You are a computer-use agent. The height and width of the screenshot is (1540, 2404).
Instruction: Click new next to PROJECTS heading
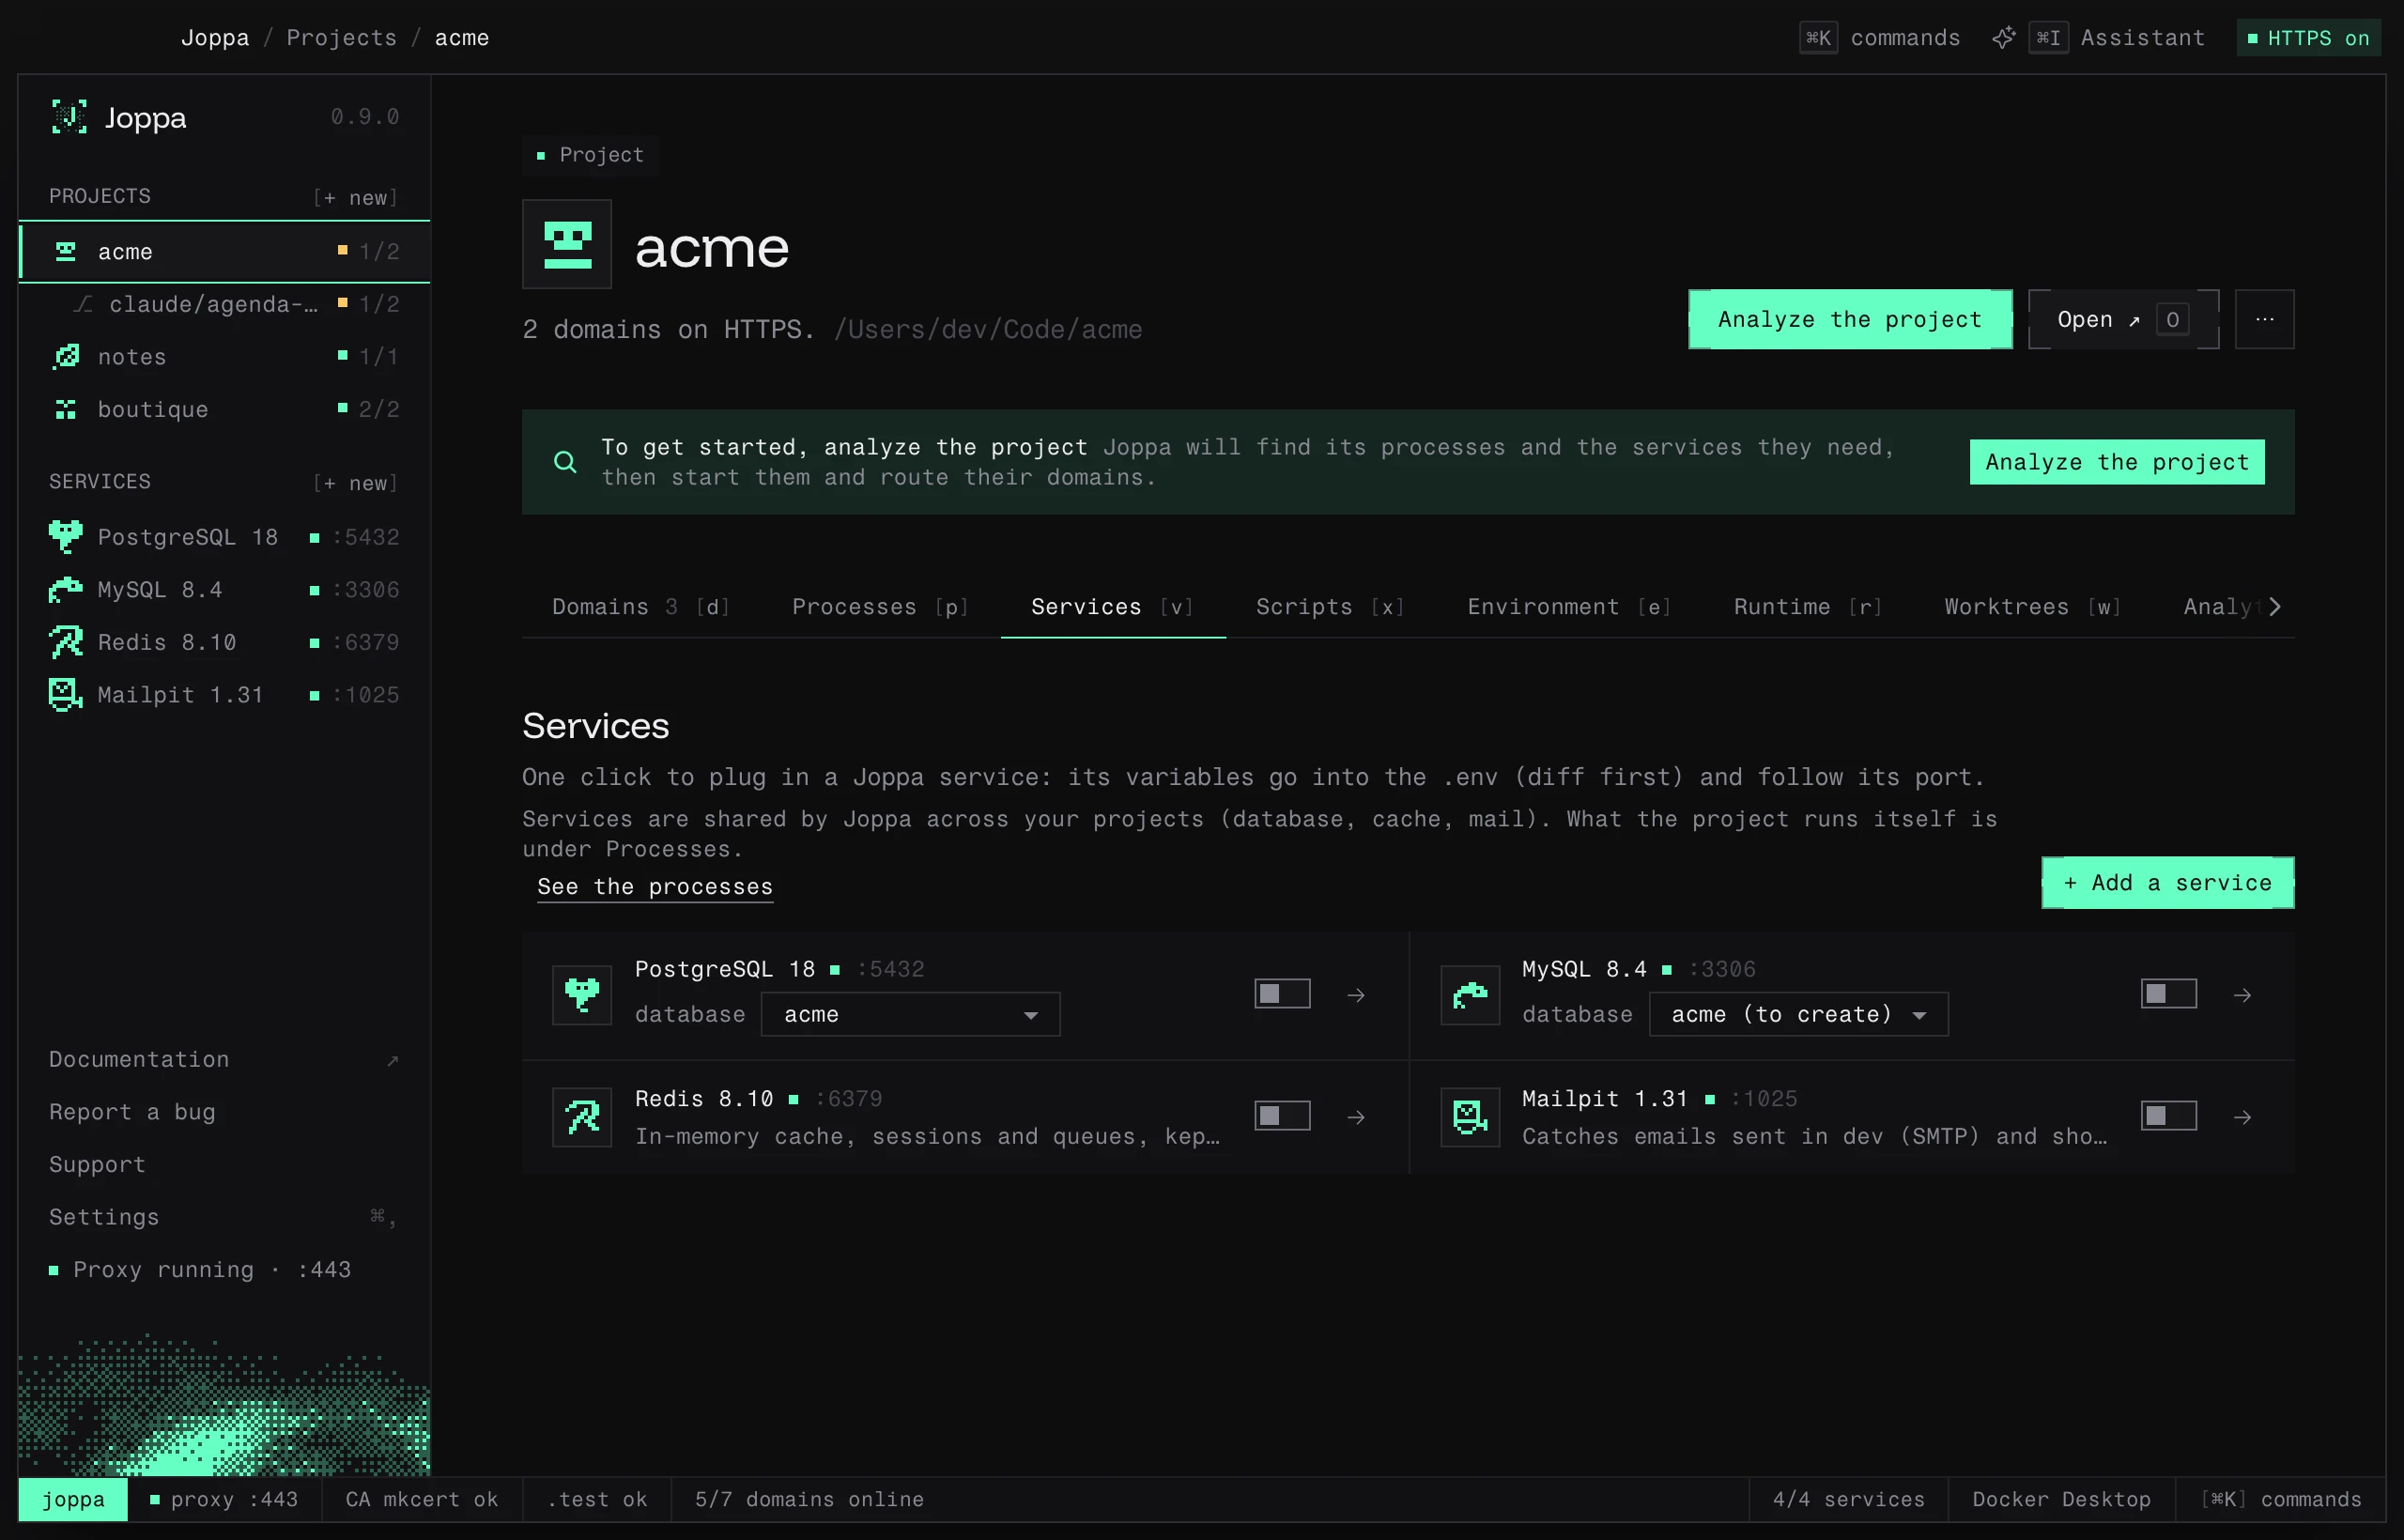click(x=356, y=197)
